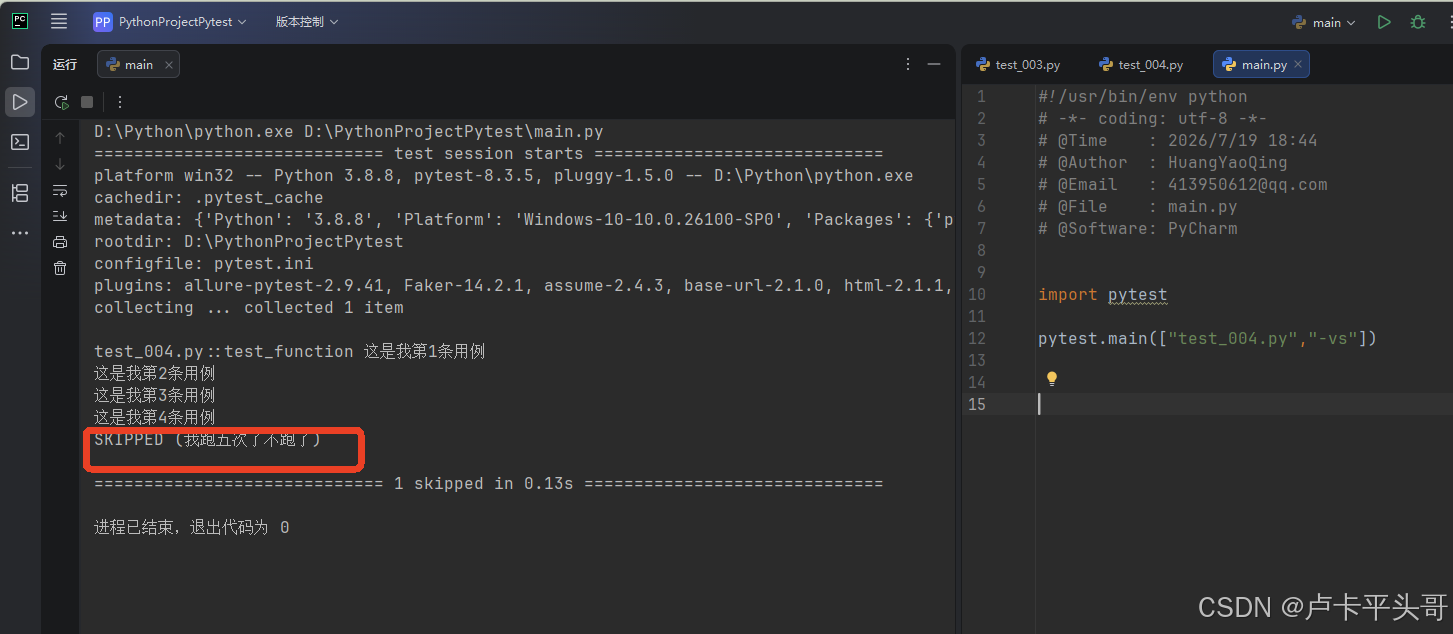Toggle soft-wrap in the console
This screenshot has height=634, width=1453.
pos(60,190)
